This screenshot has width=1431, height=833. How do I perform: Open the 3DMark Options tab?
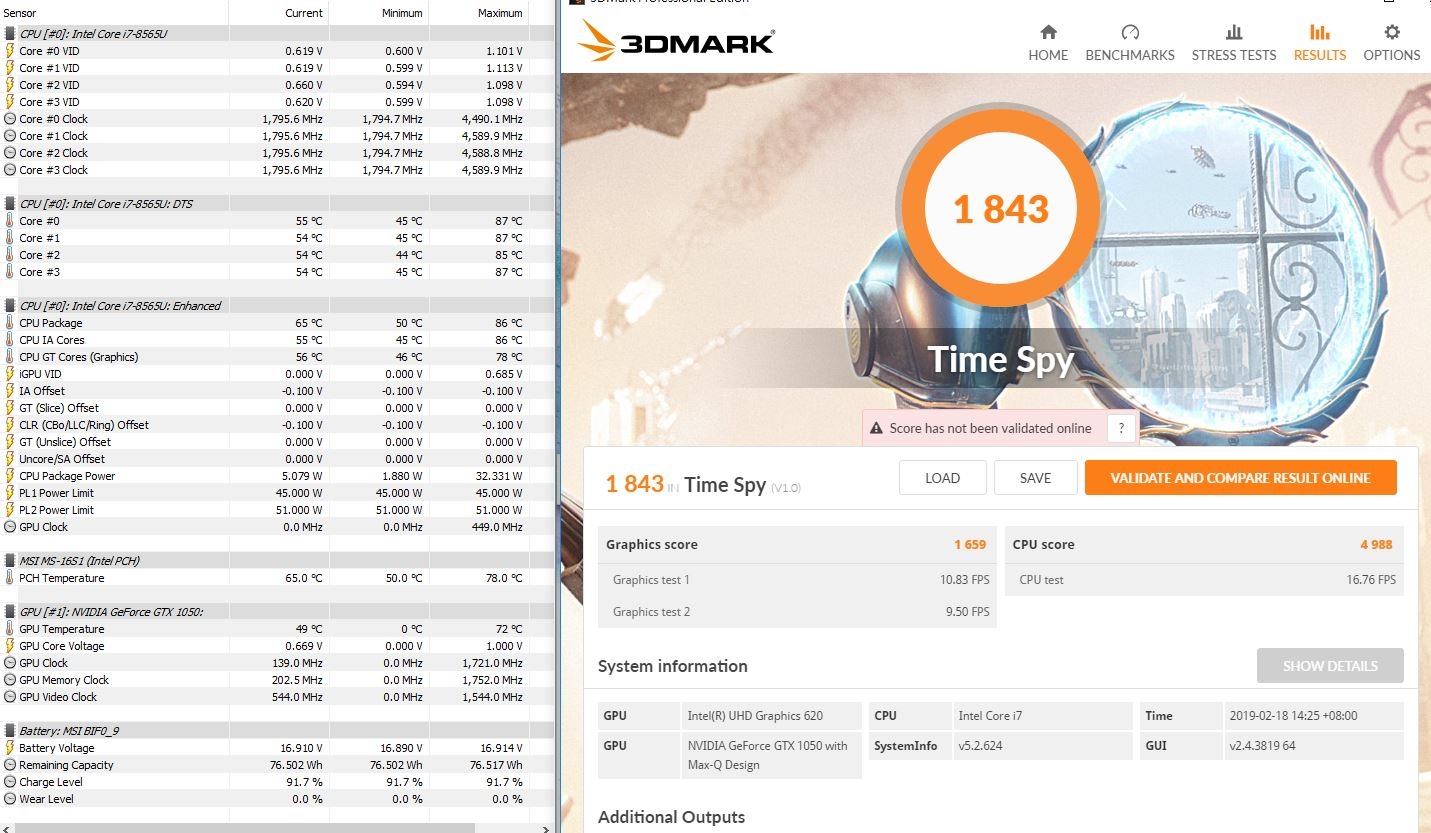[x=1392, y=43]
